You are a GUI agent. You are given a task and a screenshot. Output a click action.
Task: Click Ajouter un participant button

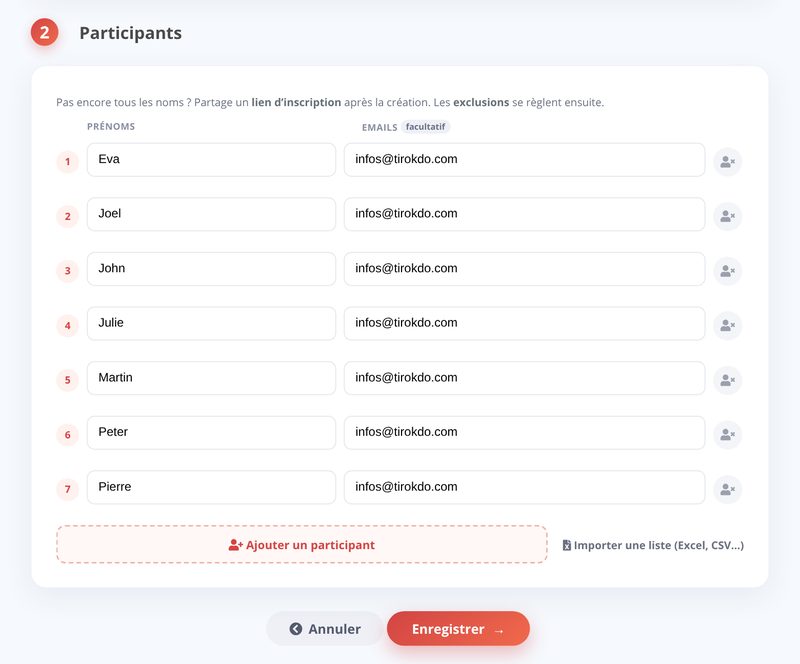[x=302, y=545]
